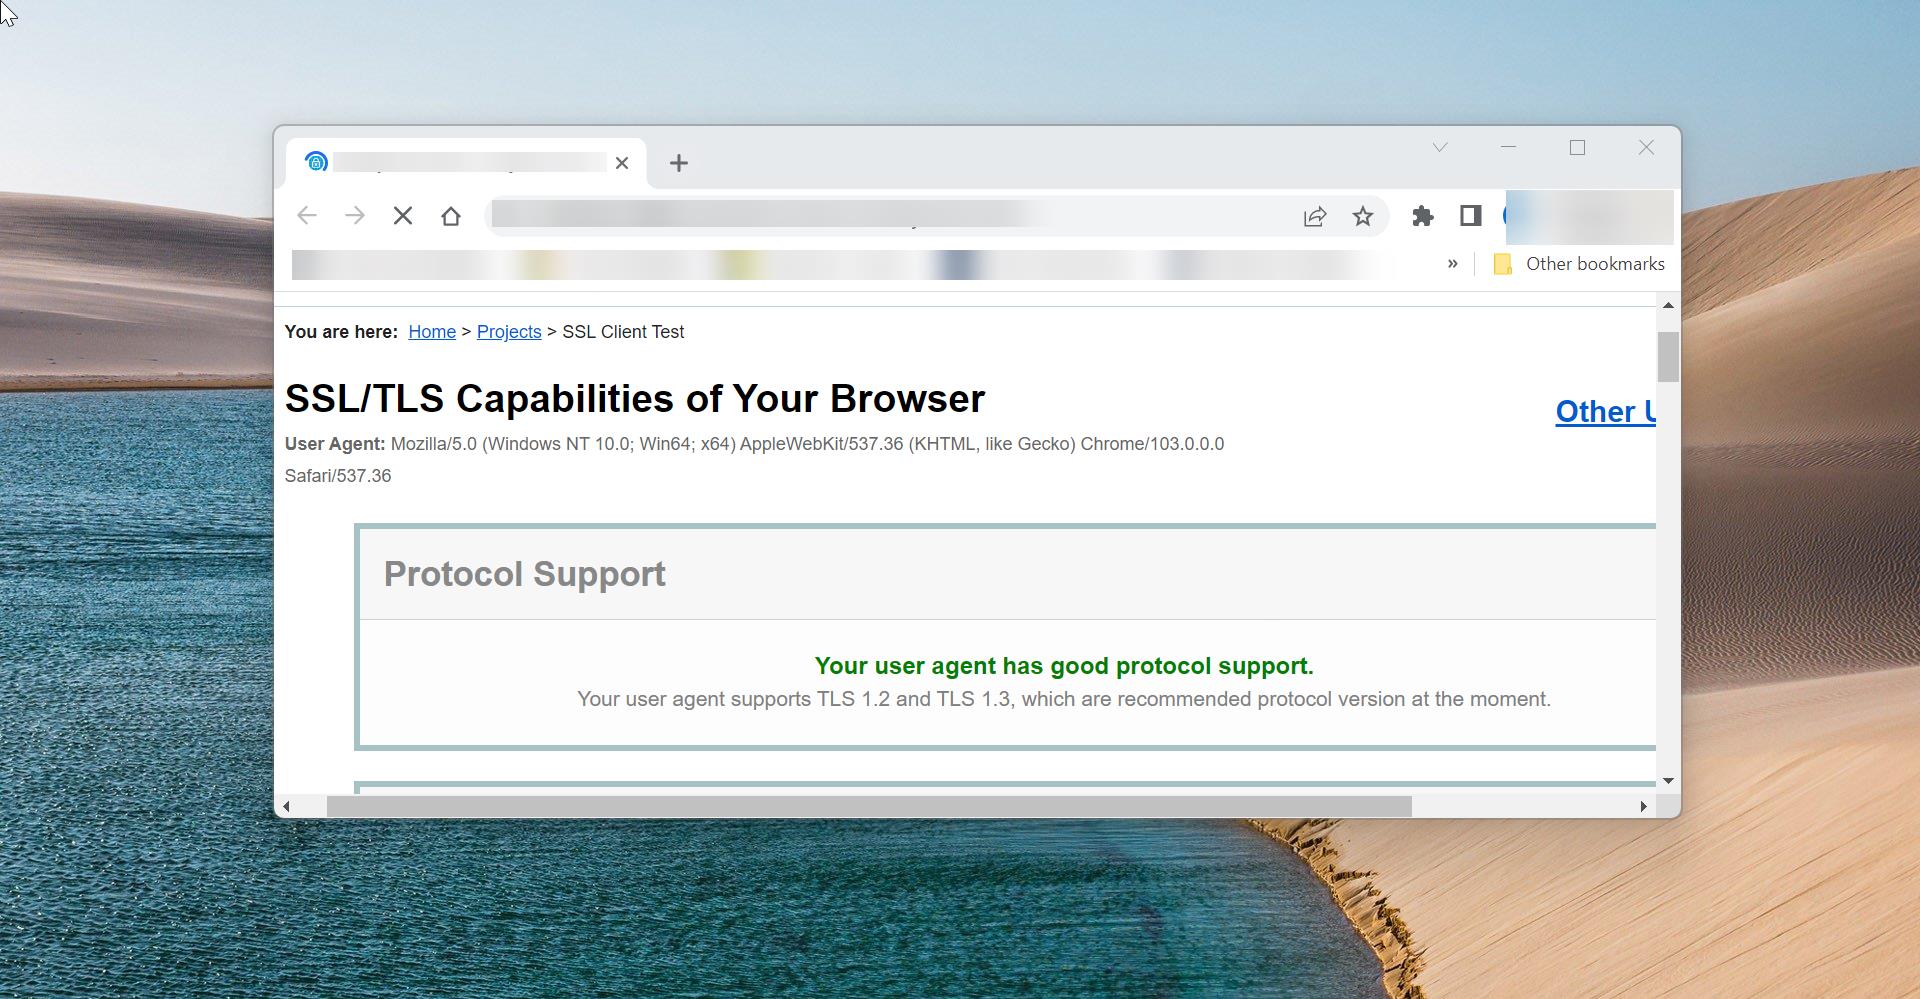Open the tab search dropdown arrow
Image resolution: width=1920 pixels, height=999 pixels.
[x=1440, y=147]
